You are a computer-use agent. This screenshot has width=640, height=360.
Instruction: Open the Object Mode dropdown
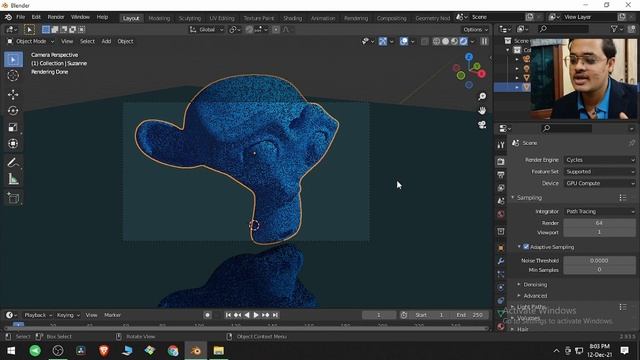point(31,41)
